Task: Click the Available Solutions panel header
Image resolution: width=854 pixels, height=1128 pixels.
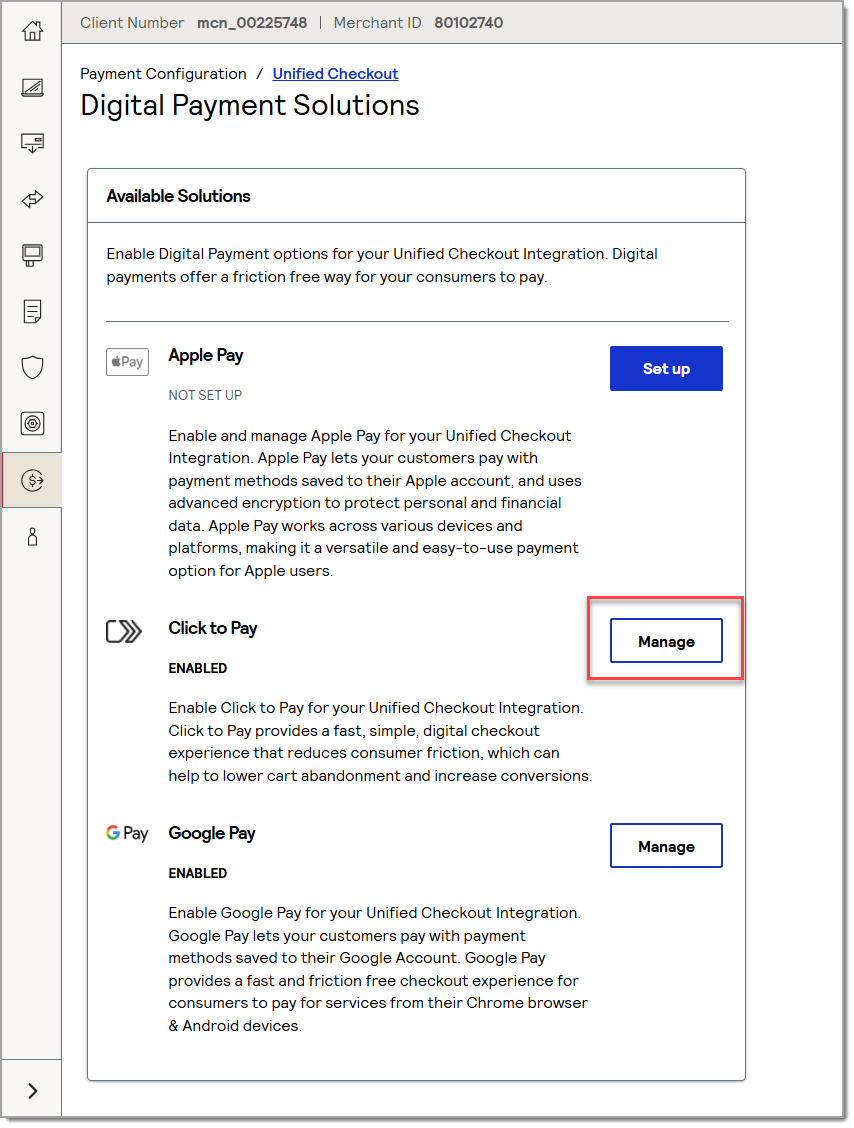Action: 179,196
